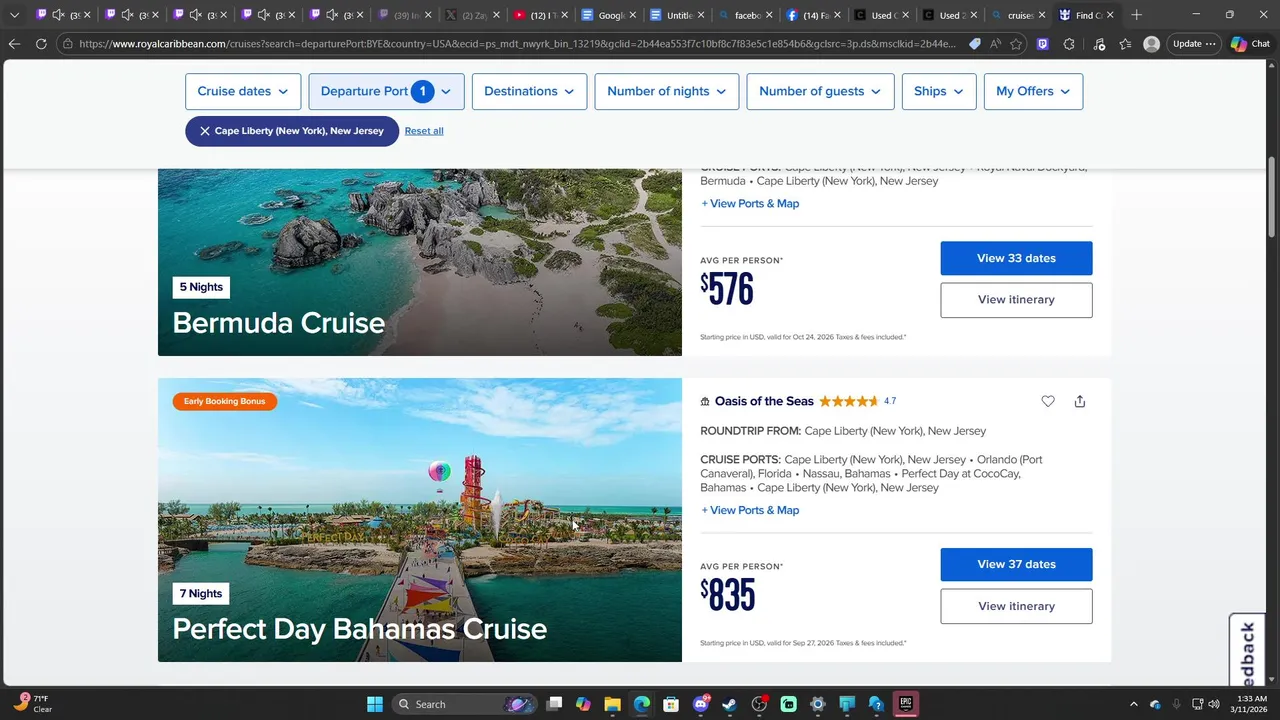
Task: Expand the Cruise dates dropdown
Action: [243, 91]
